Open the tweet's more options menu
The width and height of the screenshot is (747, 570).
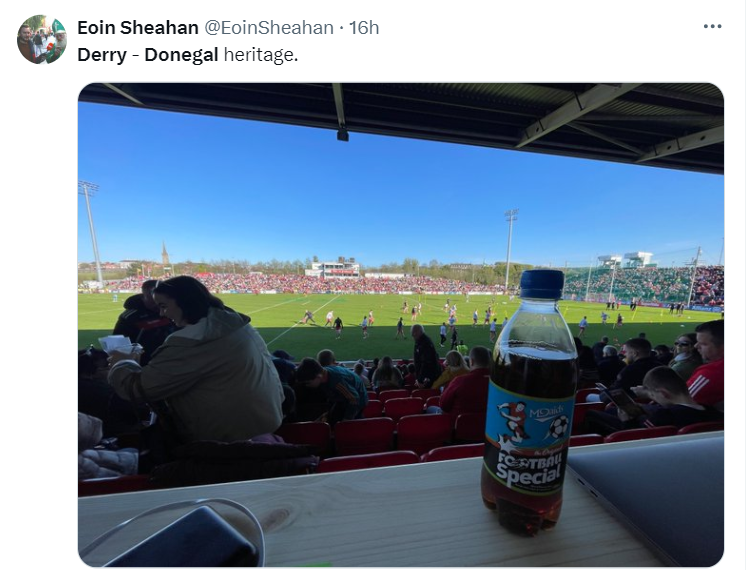click(712, 27)
